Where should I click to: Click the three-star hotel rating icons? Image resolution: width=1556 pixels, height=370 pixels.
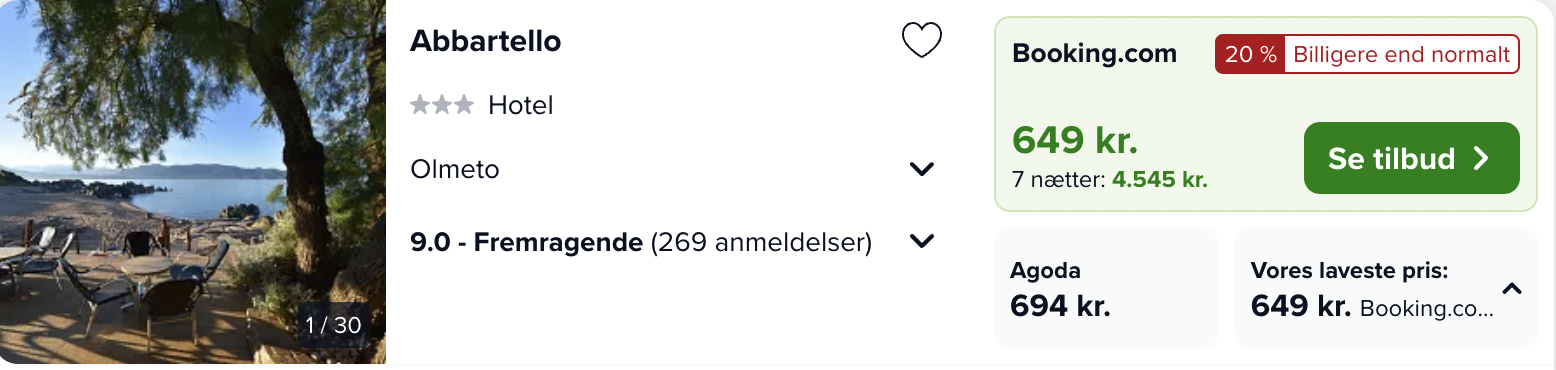point(442,105)
